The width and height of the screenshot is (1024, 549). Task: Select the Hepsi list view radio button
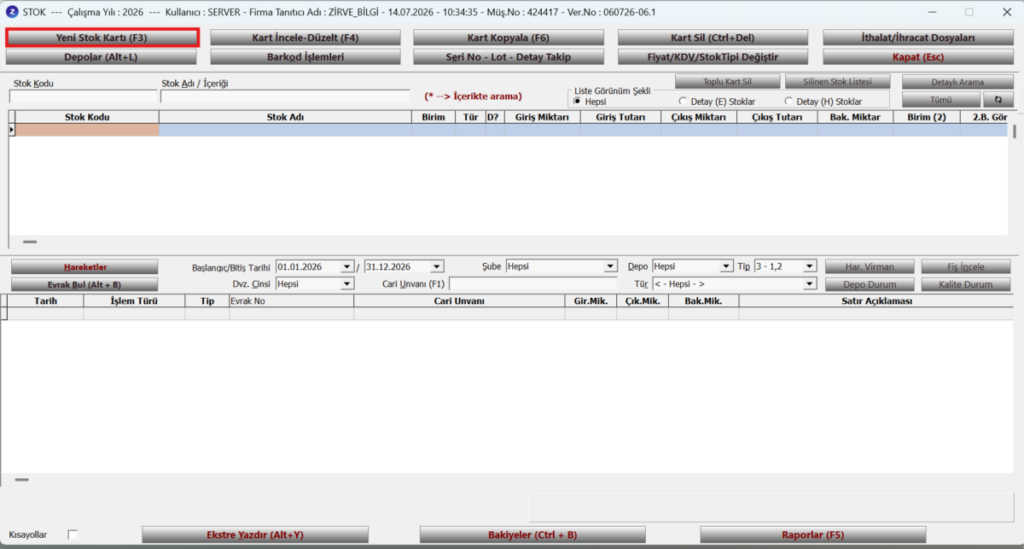577,101
